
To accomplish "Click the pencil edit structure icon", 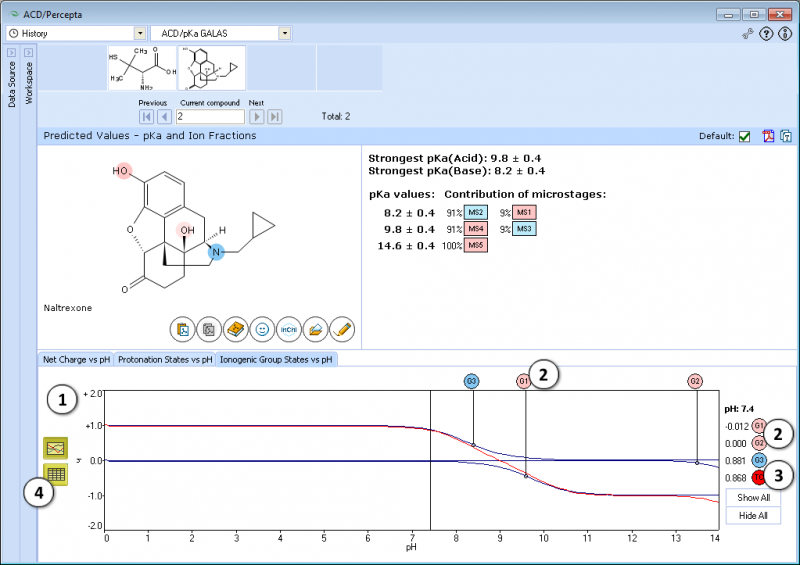I will point(342,330).
